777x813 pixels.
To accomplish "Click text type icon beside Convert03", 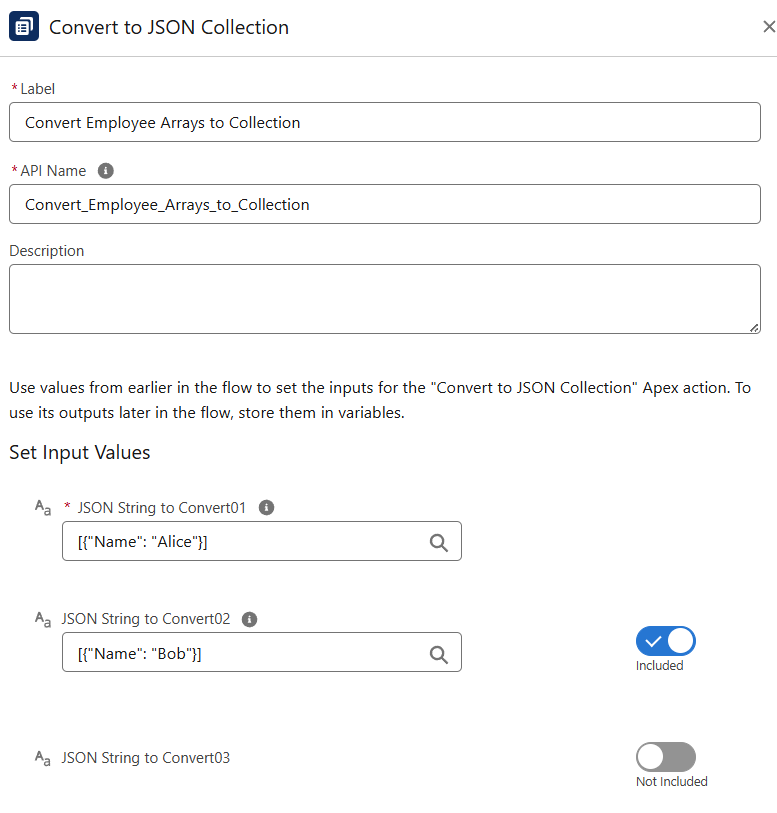I will tap(43, 758).
